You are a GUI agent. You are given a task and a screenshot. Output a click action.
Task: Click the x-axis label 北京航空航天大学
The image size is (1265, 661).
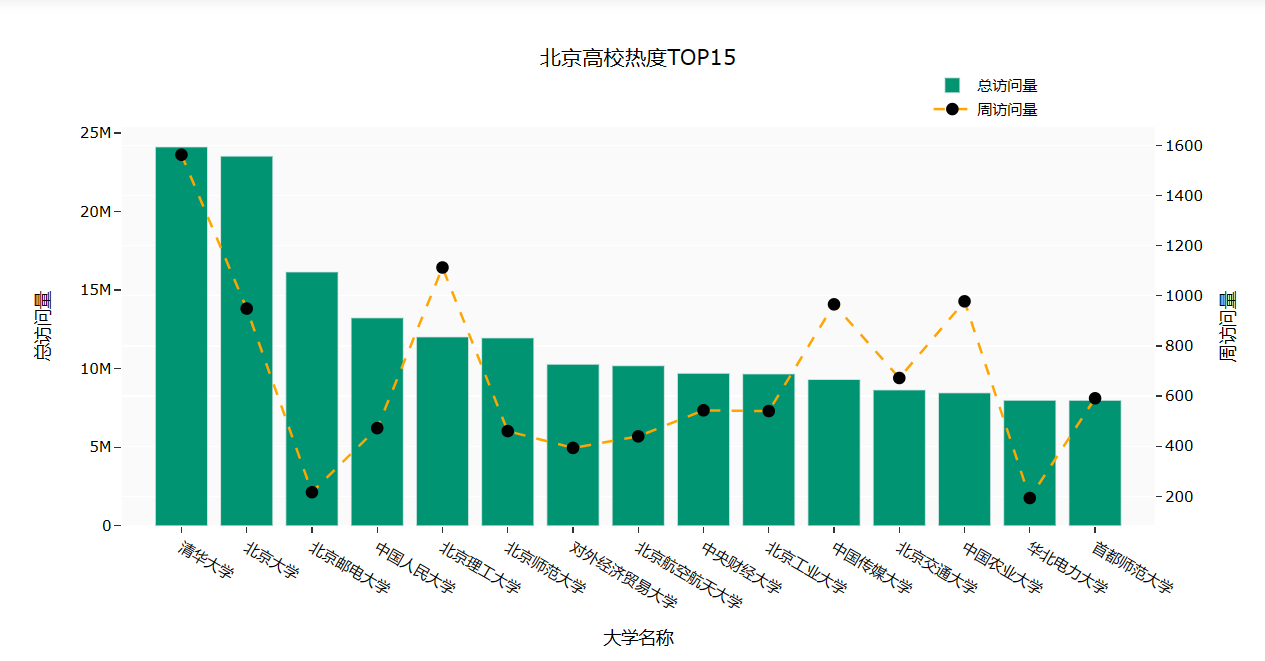[x=688, y=576]
